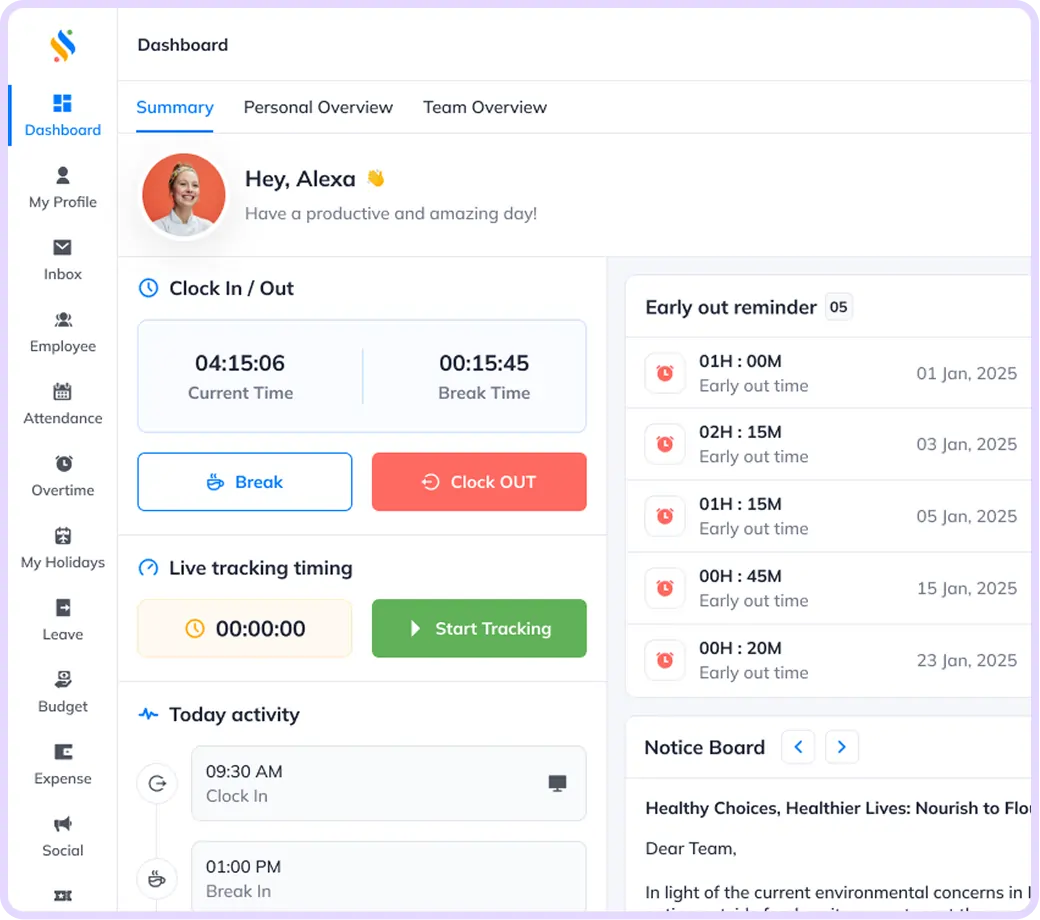Click the 15 Jan, 2025 date
Viewport: 1040px width, 920px height.
pos(966,588)
